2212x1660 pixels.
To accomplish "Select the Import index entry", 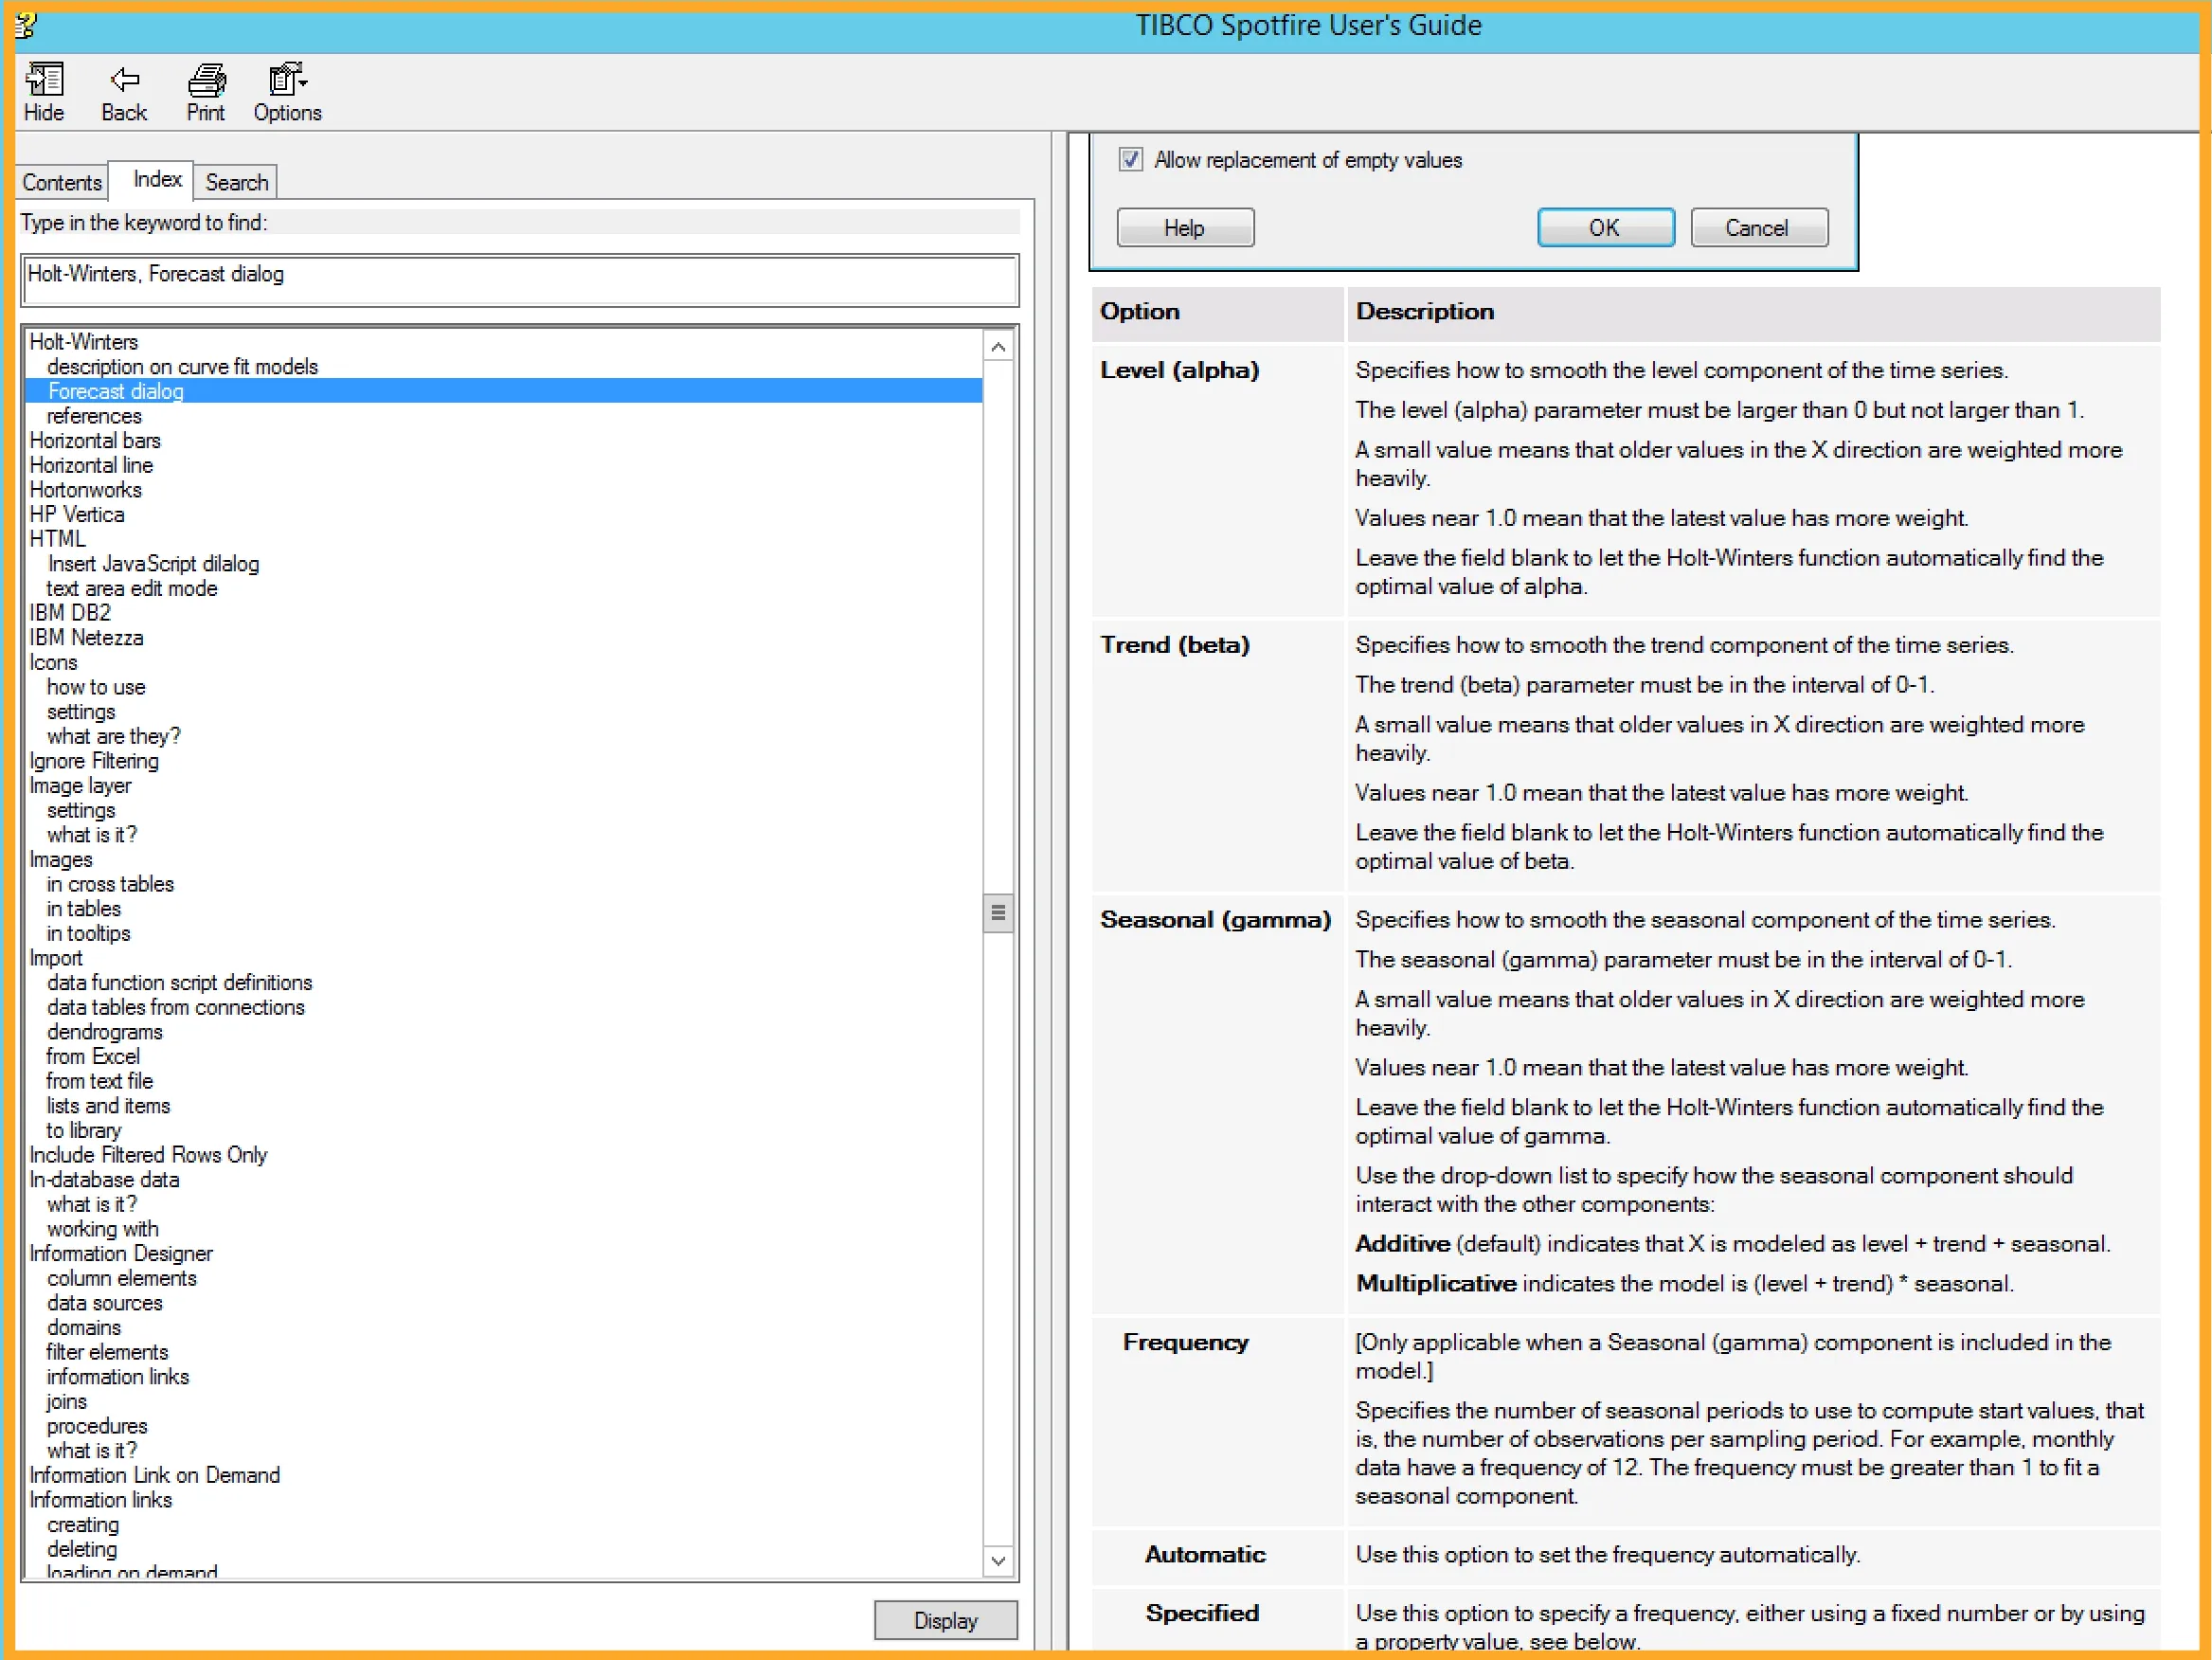I will 56,958.
